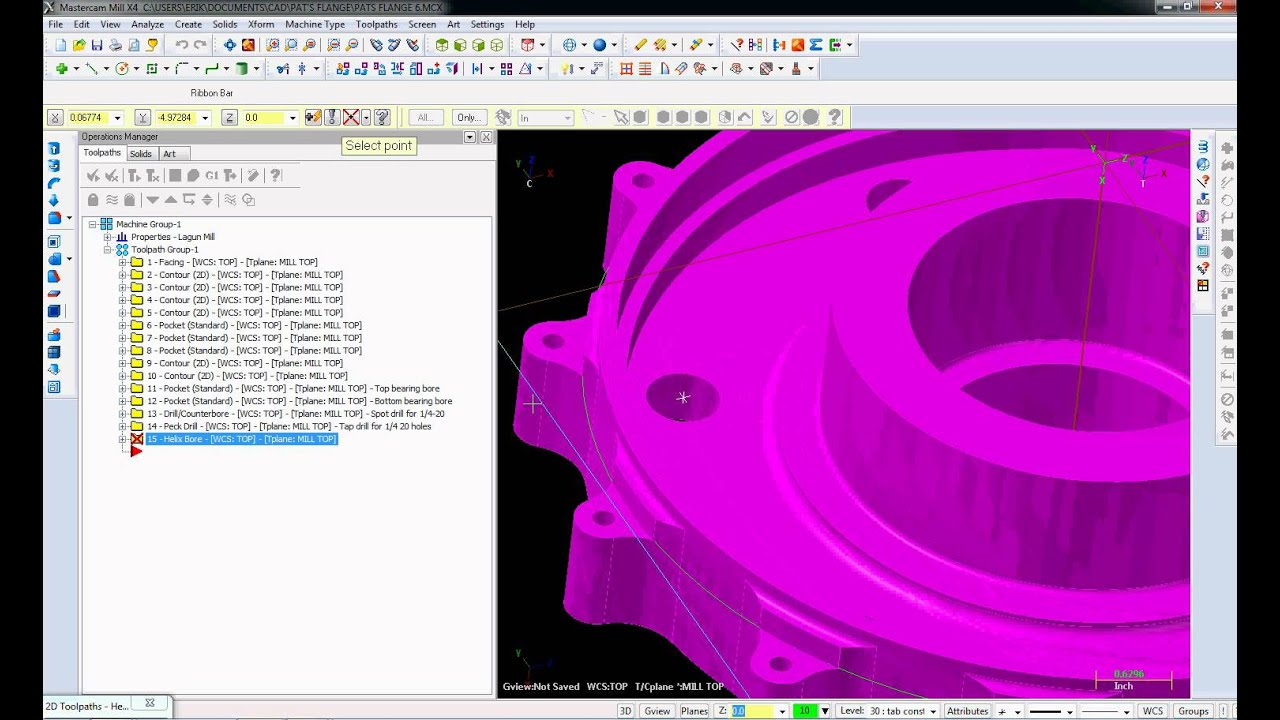Image resolution: width=1280 pixels, height=720 pixels.
Task: Collapse the Machine Group-1 tree node
Action: [92, 224]
